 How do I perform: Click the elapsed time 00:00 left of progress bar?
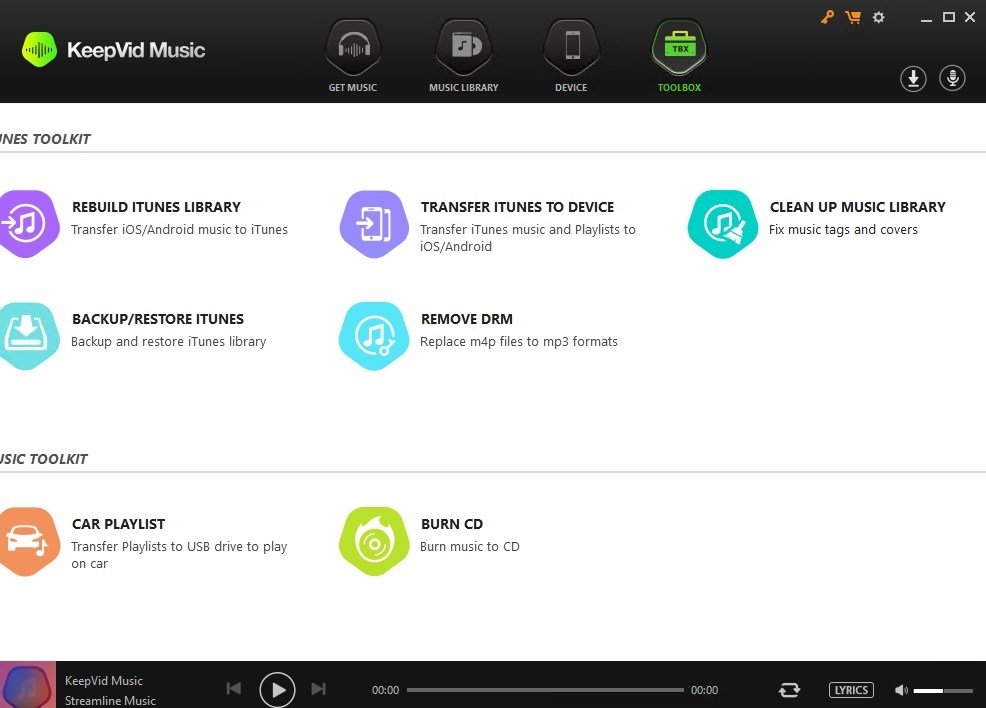pos(385,690)
